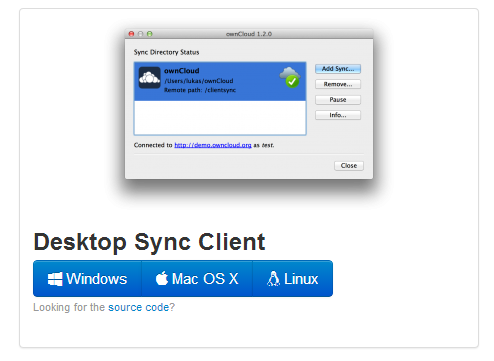494x361 pixels.
Task: Close the ownCloud 1.2.0 dialog
Action: click(x=349, y=166)
